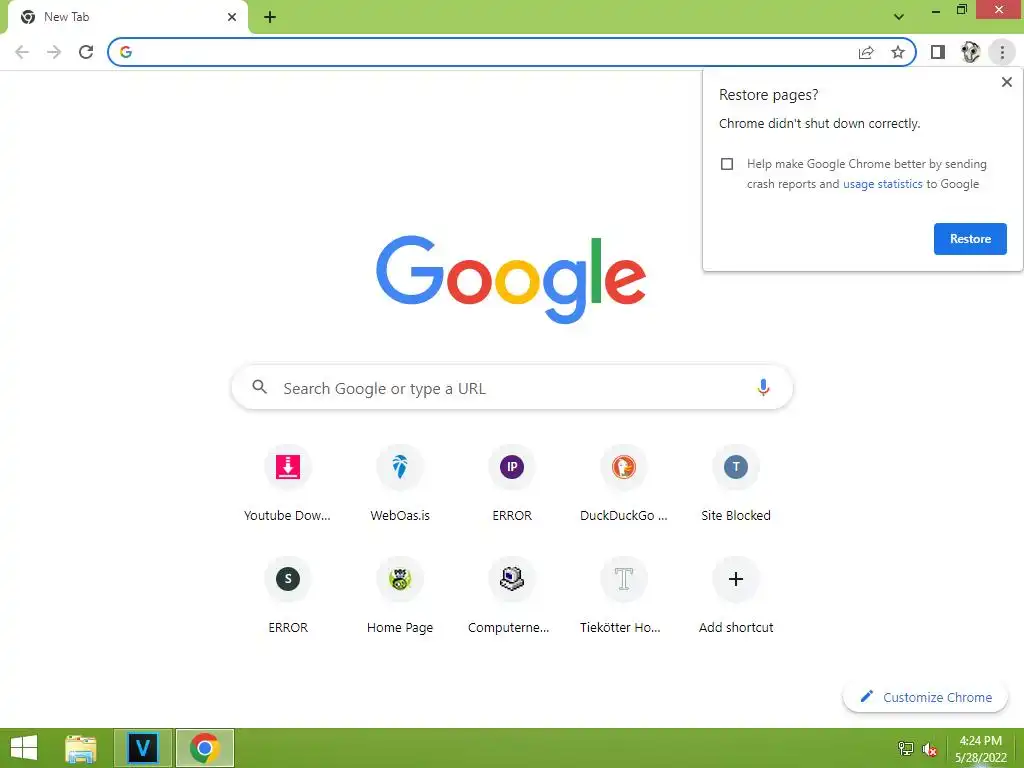Bookmark this tab with the star icon
1024x768 pixels.
(898, 52)
